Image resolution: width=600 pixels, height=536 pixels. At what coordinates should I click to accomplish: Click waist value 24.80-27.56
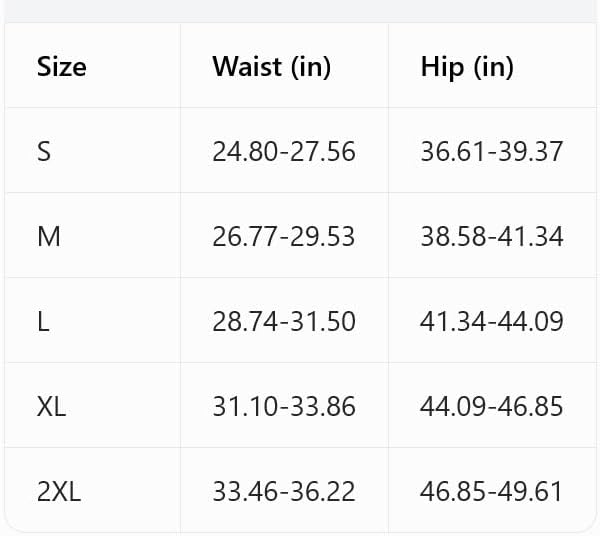pyautogui.click(x=284, y=151)
